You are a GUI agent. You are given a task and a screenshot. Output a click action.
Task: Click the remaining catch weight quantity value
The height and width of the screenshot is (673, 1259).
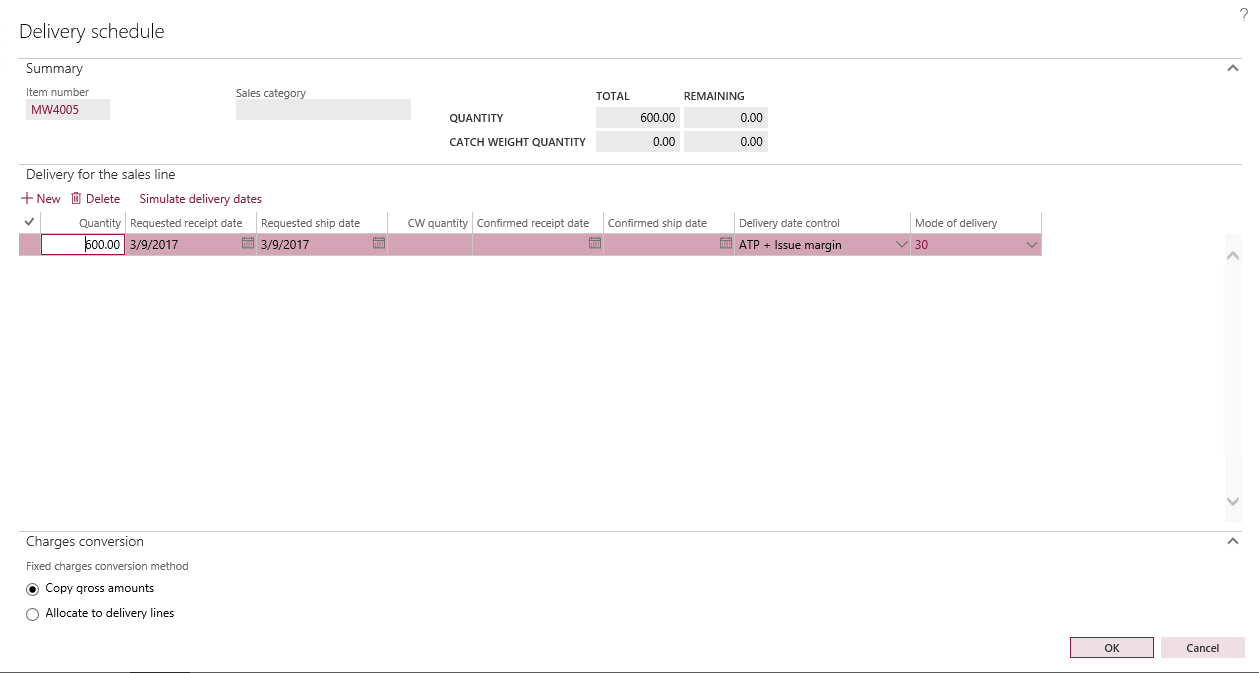[726, 142]
